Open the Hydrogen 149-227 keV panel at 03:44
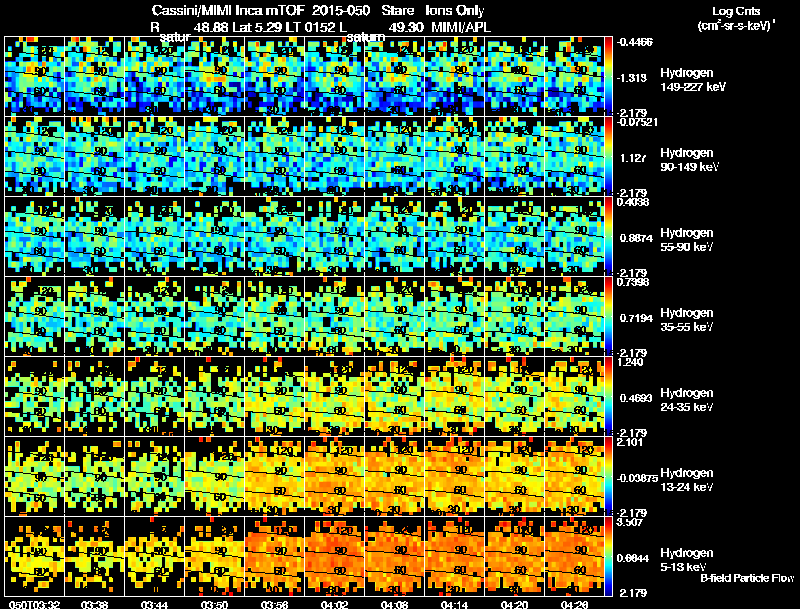Image resolution: width=800 pixels, height=609 pixels. click(x=155, y=76)
